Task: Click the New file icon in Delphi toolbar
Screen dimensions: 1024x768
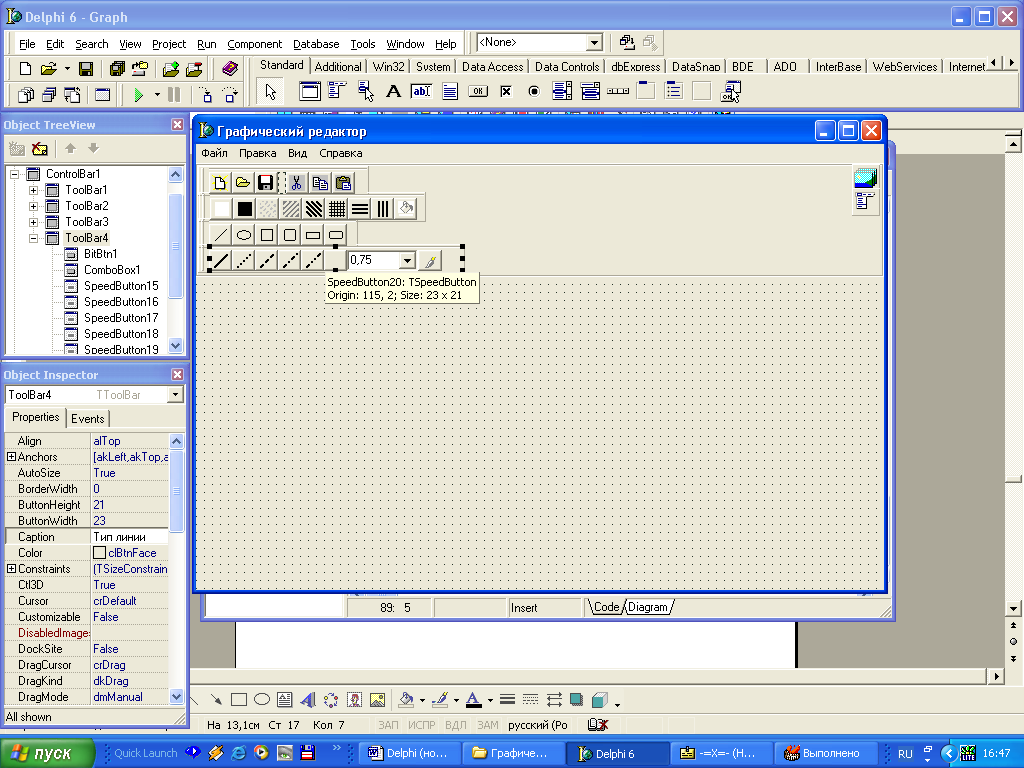Action: coord(25,69)
